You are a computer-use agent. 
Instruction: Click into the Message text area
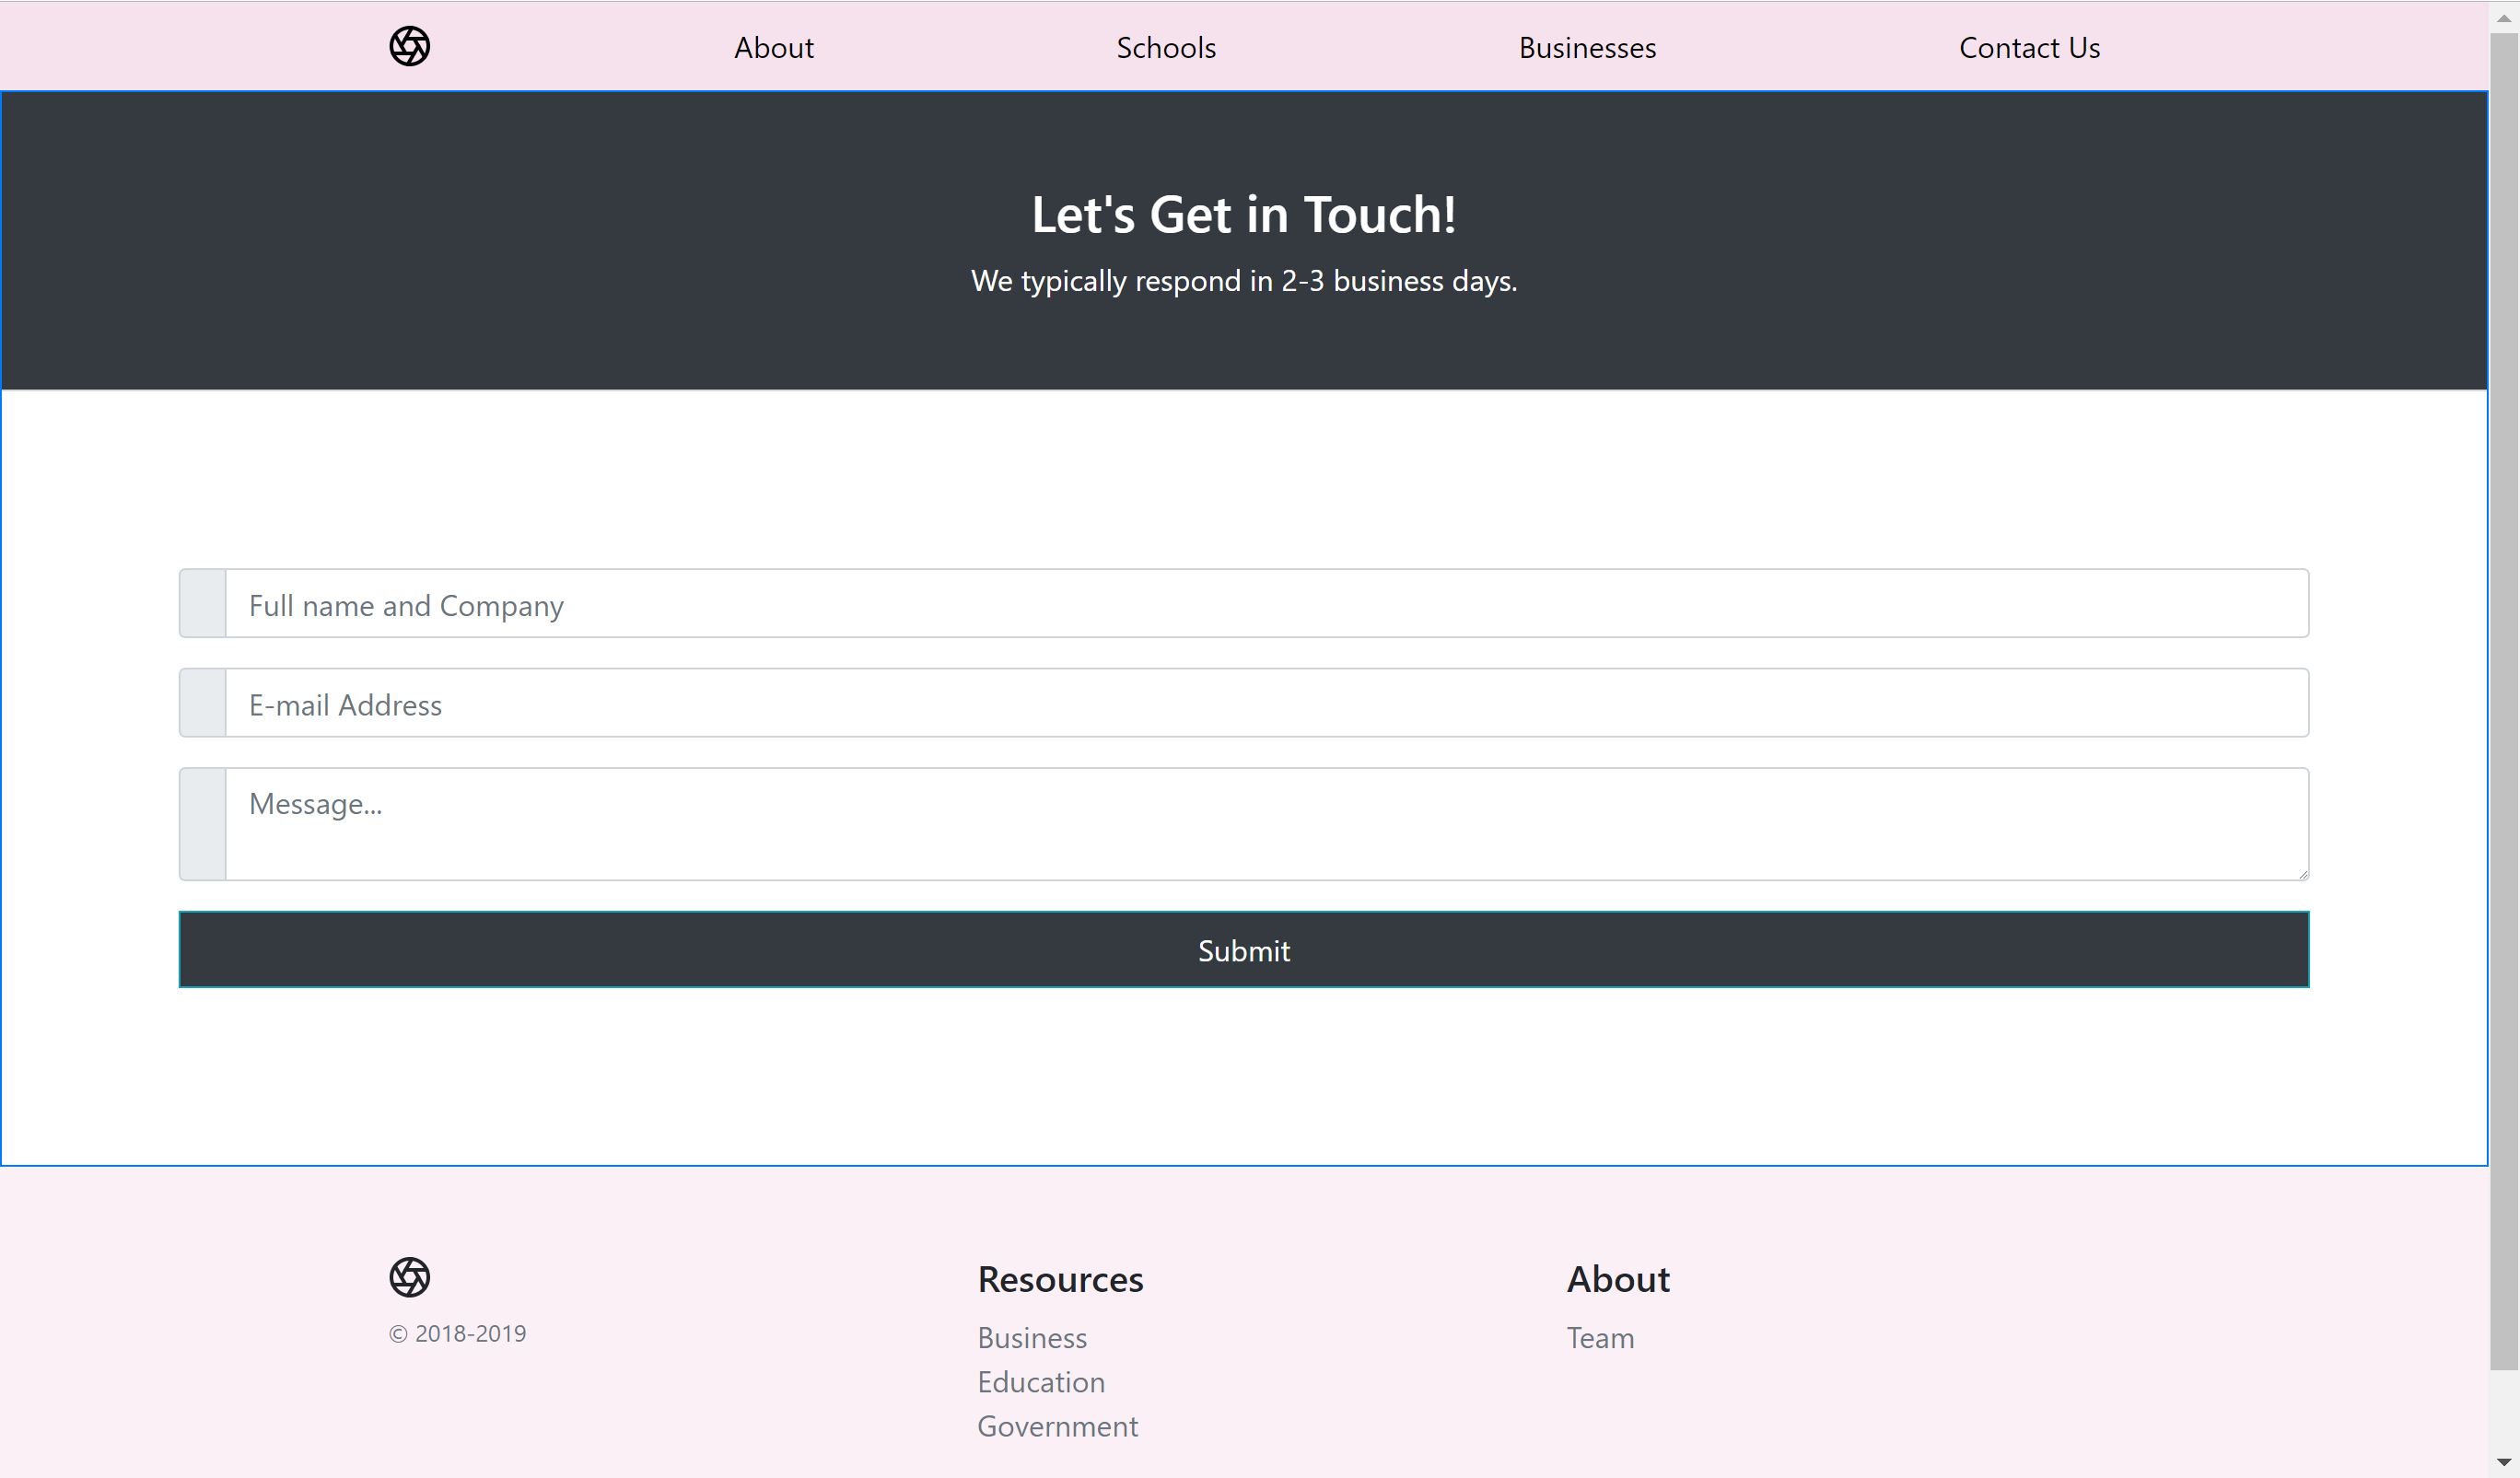[x=1266, y=824]
